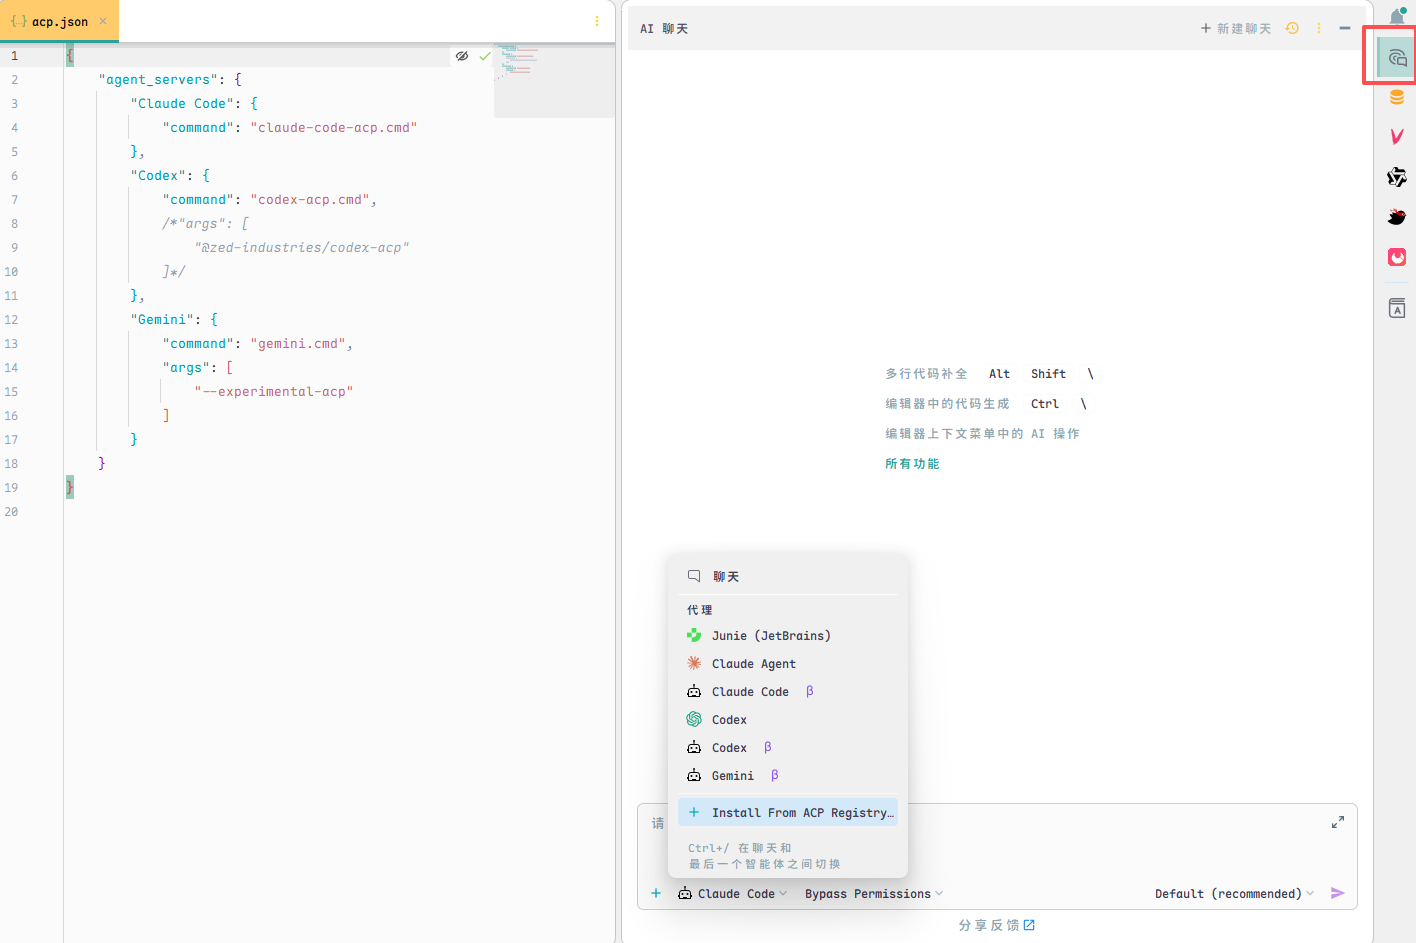1416x943 pixels.
Task: Open the Bypass Permissions dropdown
Action: 874,893
